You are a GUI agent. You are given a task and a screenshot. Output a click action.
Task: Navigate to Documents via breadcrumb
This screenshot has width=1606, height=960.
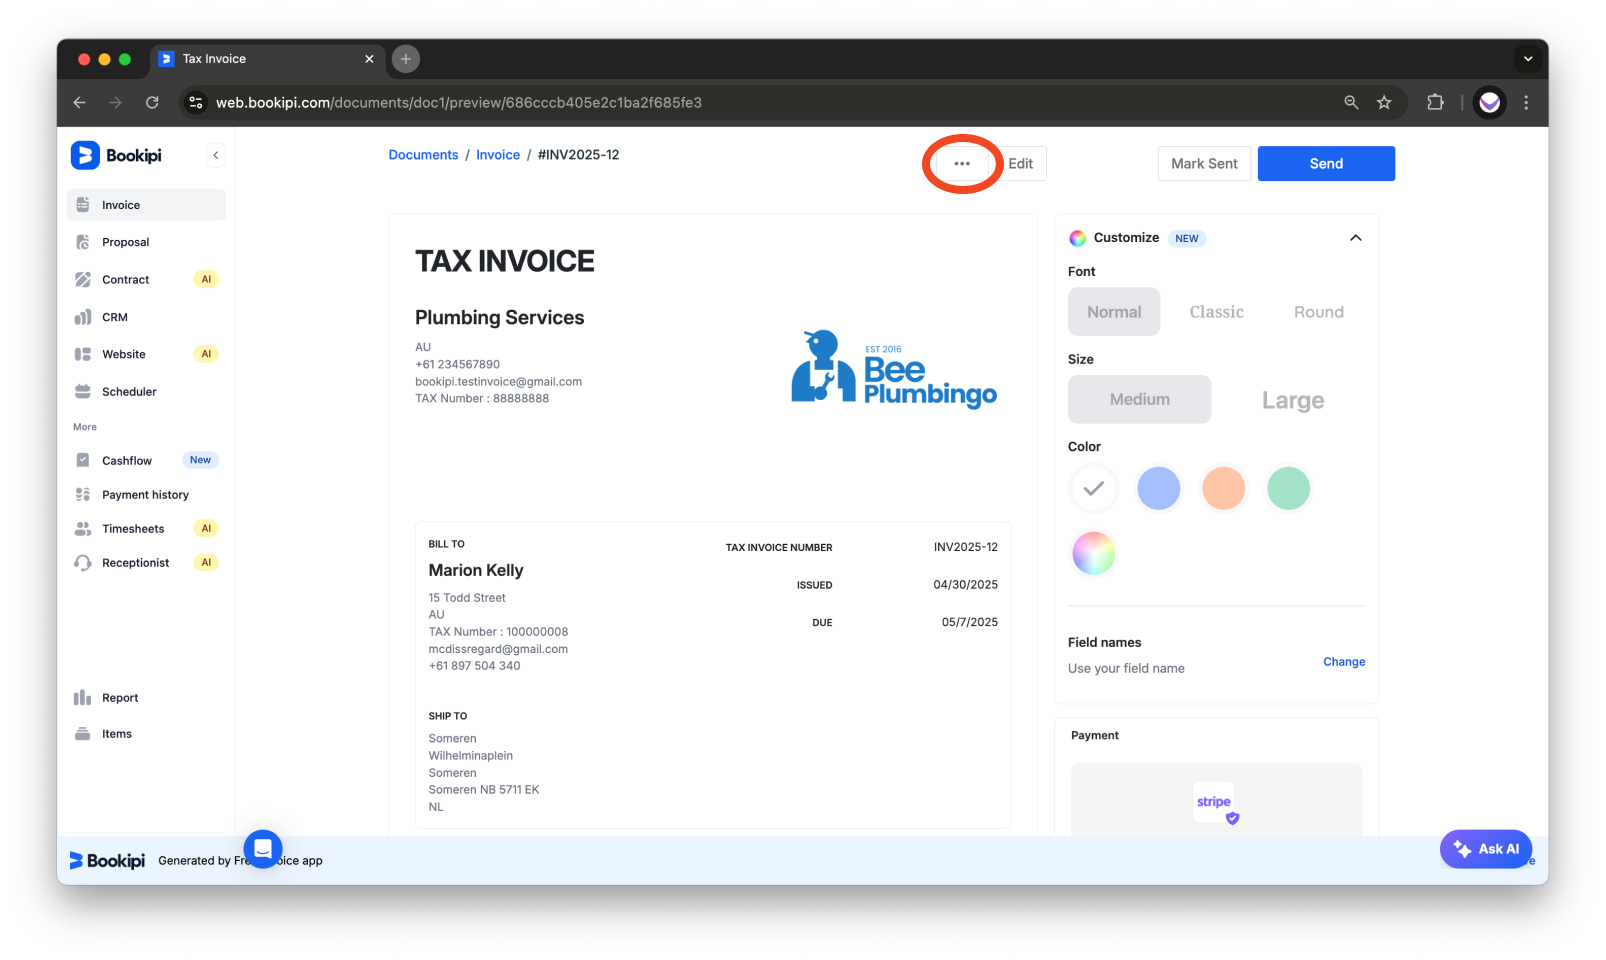[x=423, y=154]
